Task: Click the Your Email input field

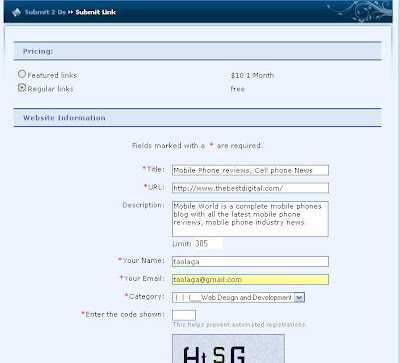Action: [x=250, y=279]
